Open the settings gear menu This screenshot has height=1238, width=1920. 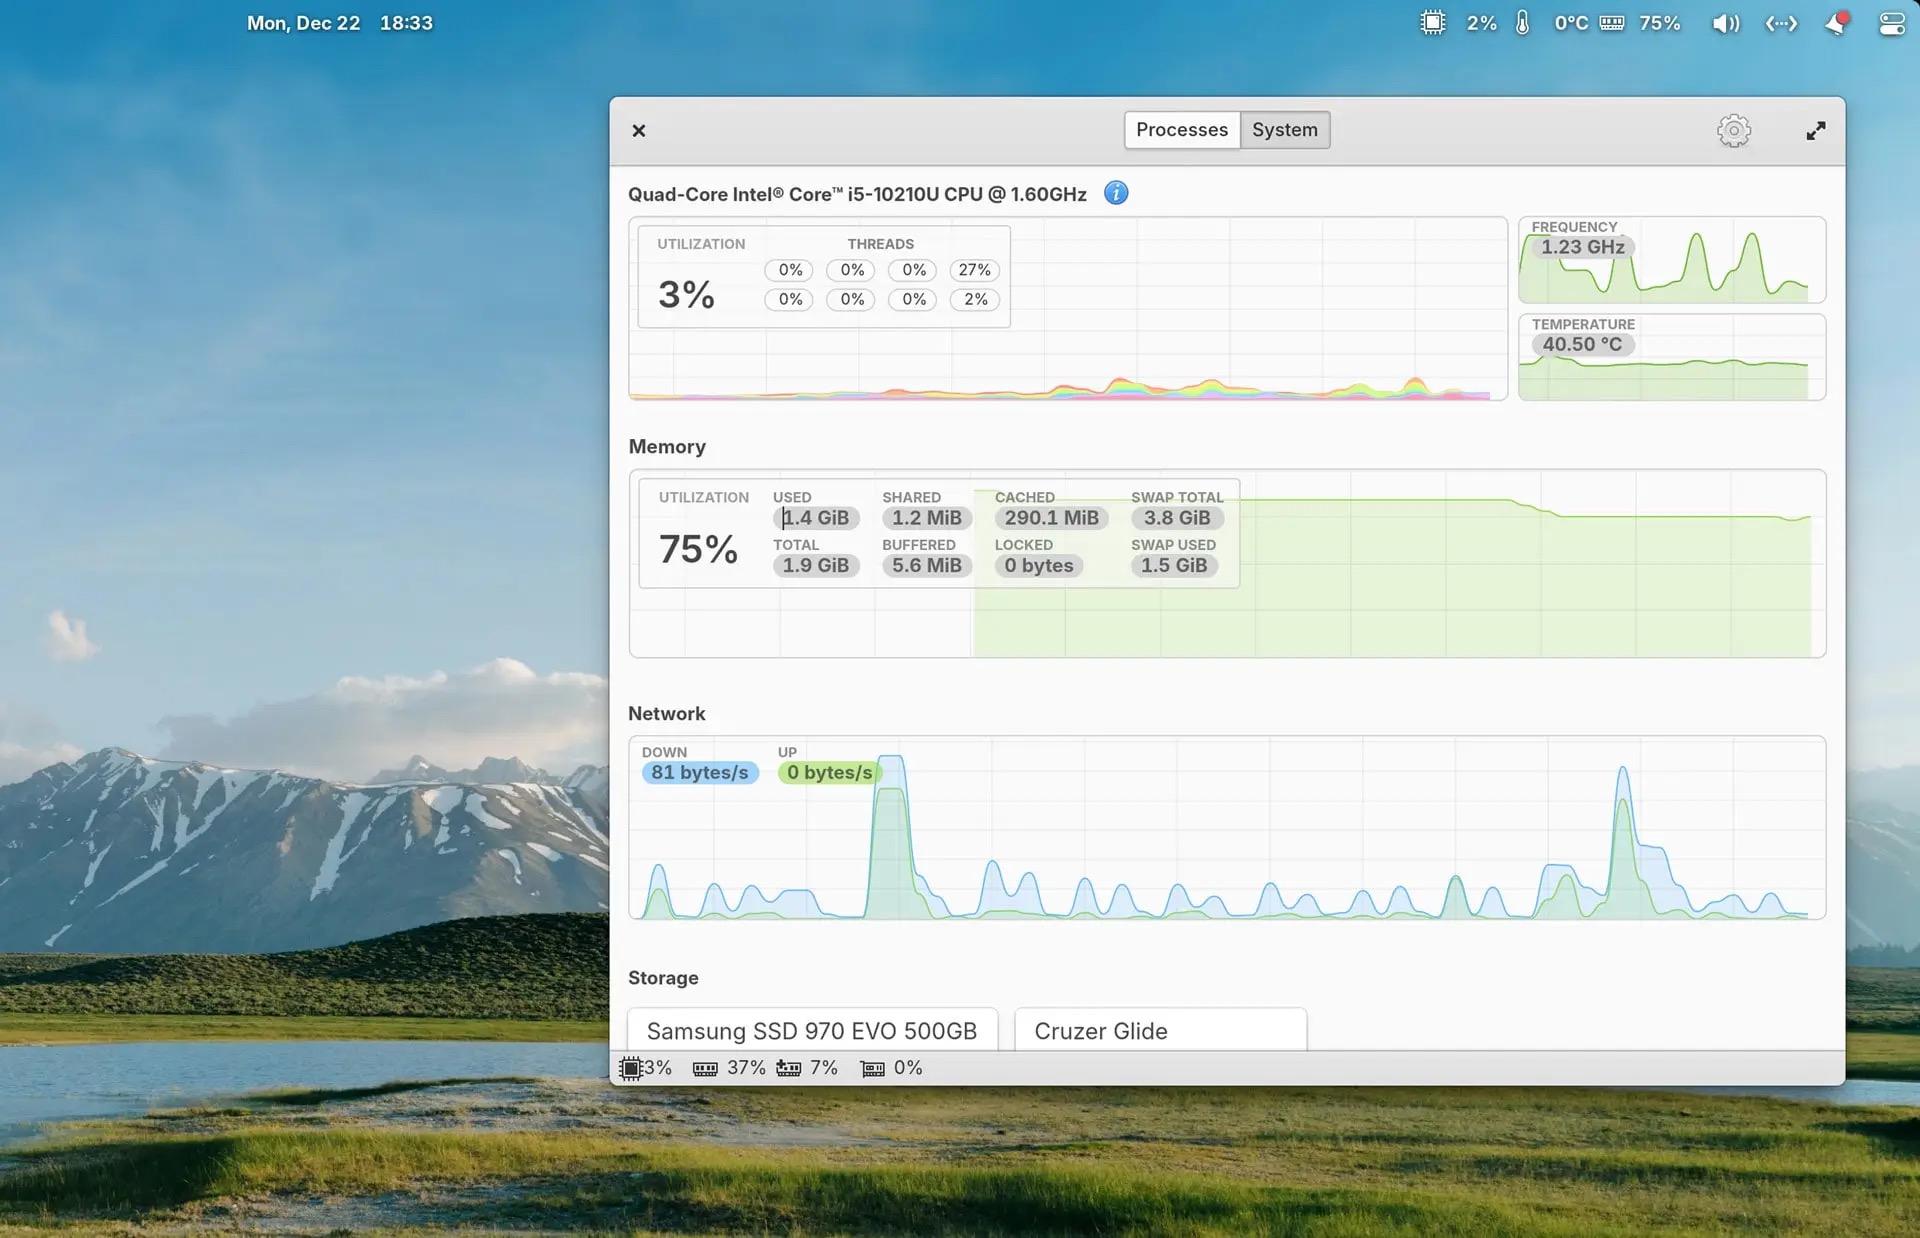pyautogui.click(x=1733, y=130)
